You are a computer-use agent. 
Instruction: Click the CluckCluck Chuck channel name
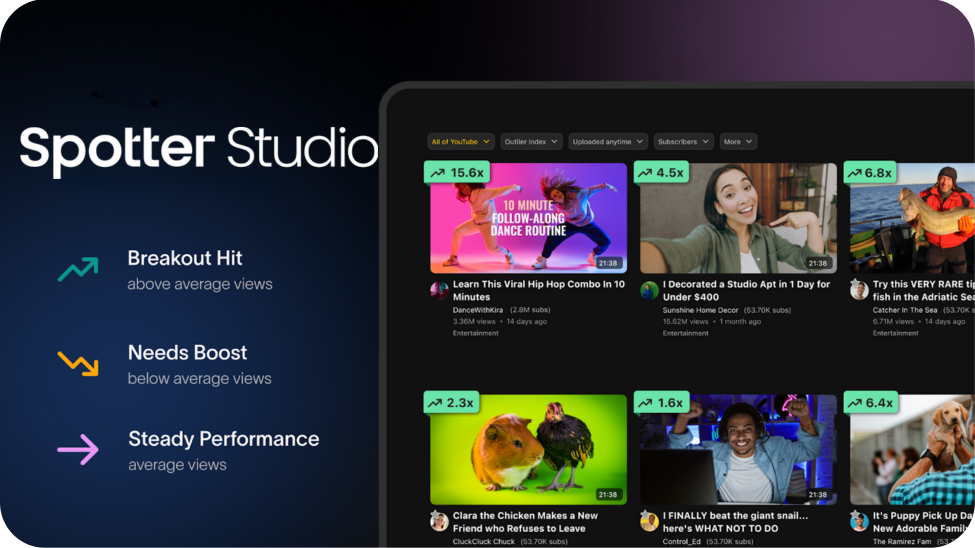(x=484, y=541)
